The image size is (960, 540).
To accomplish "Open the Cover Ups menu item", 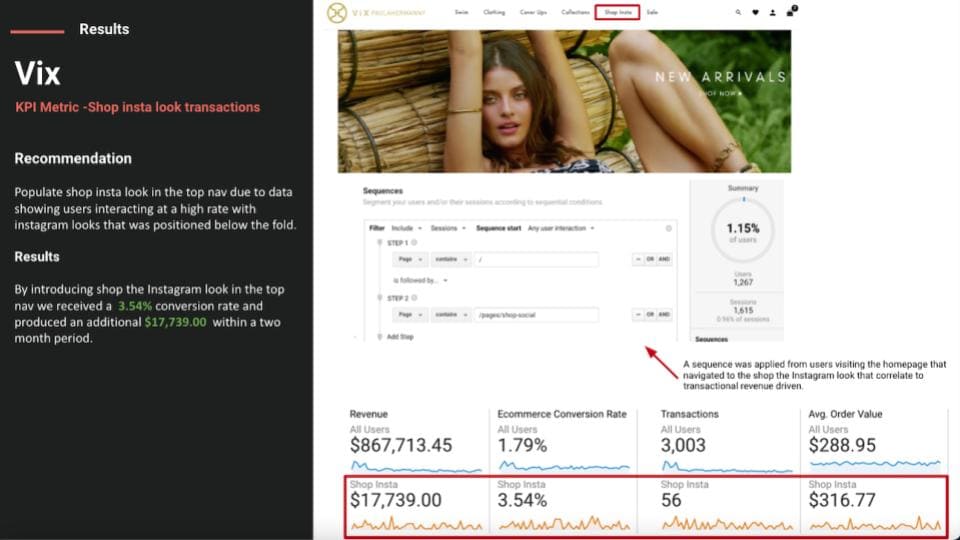I will 533,12.
